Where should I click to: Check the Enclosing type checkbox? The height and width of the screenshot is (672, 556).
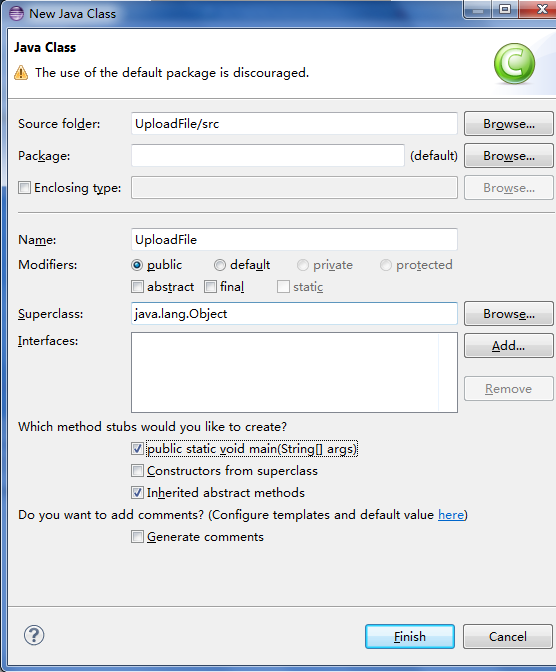[24, 188]
